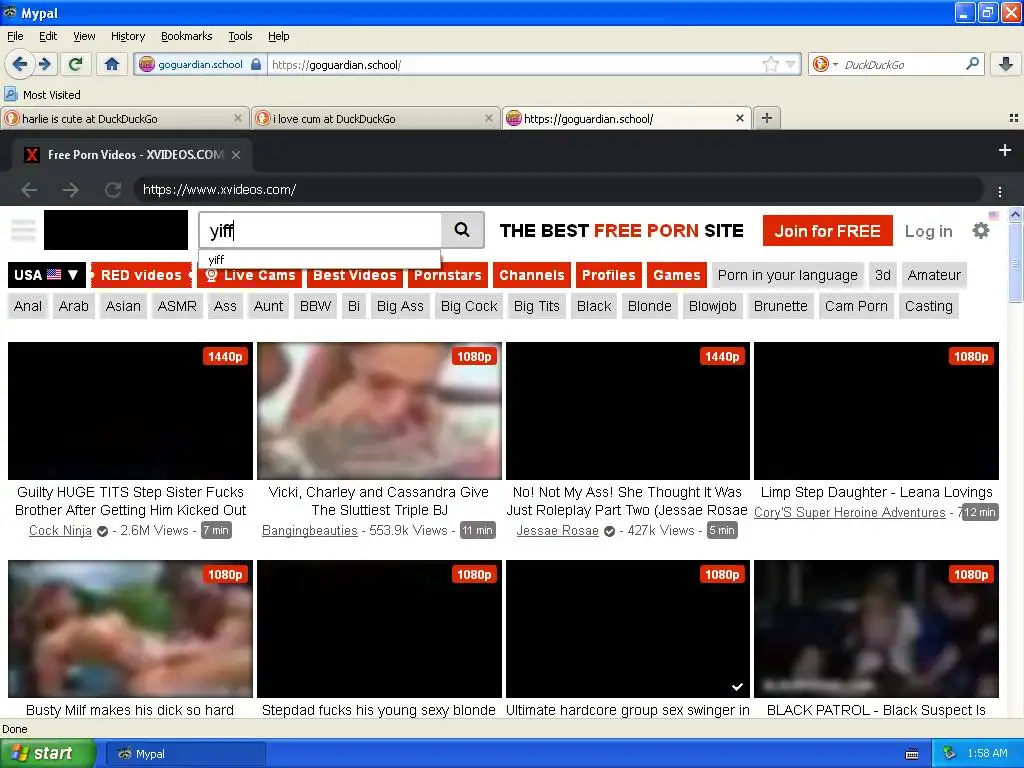1024x768 pixels.
Task: Click the 'Porn in your language' tag
Action: [788, 275]
